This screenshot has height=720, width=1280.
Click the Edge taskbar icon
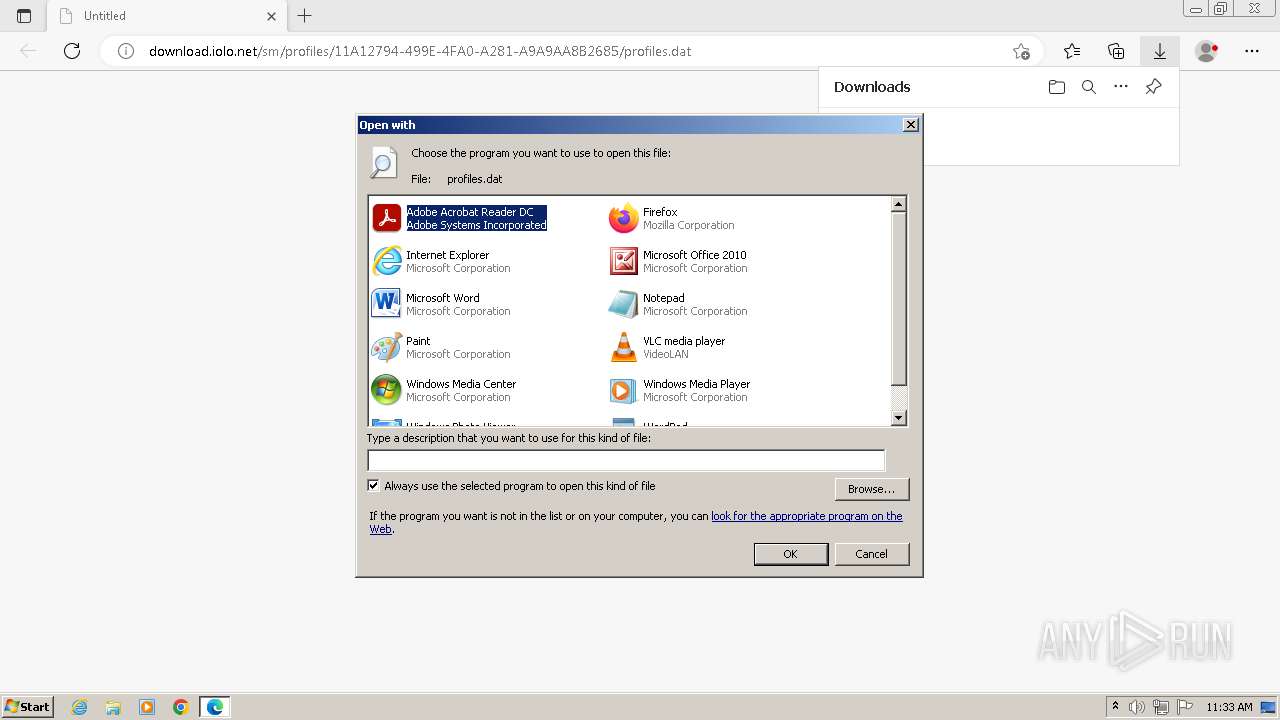click(x=215, y=707)
